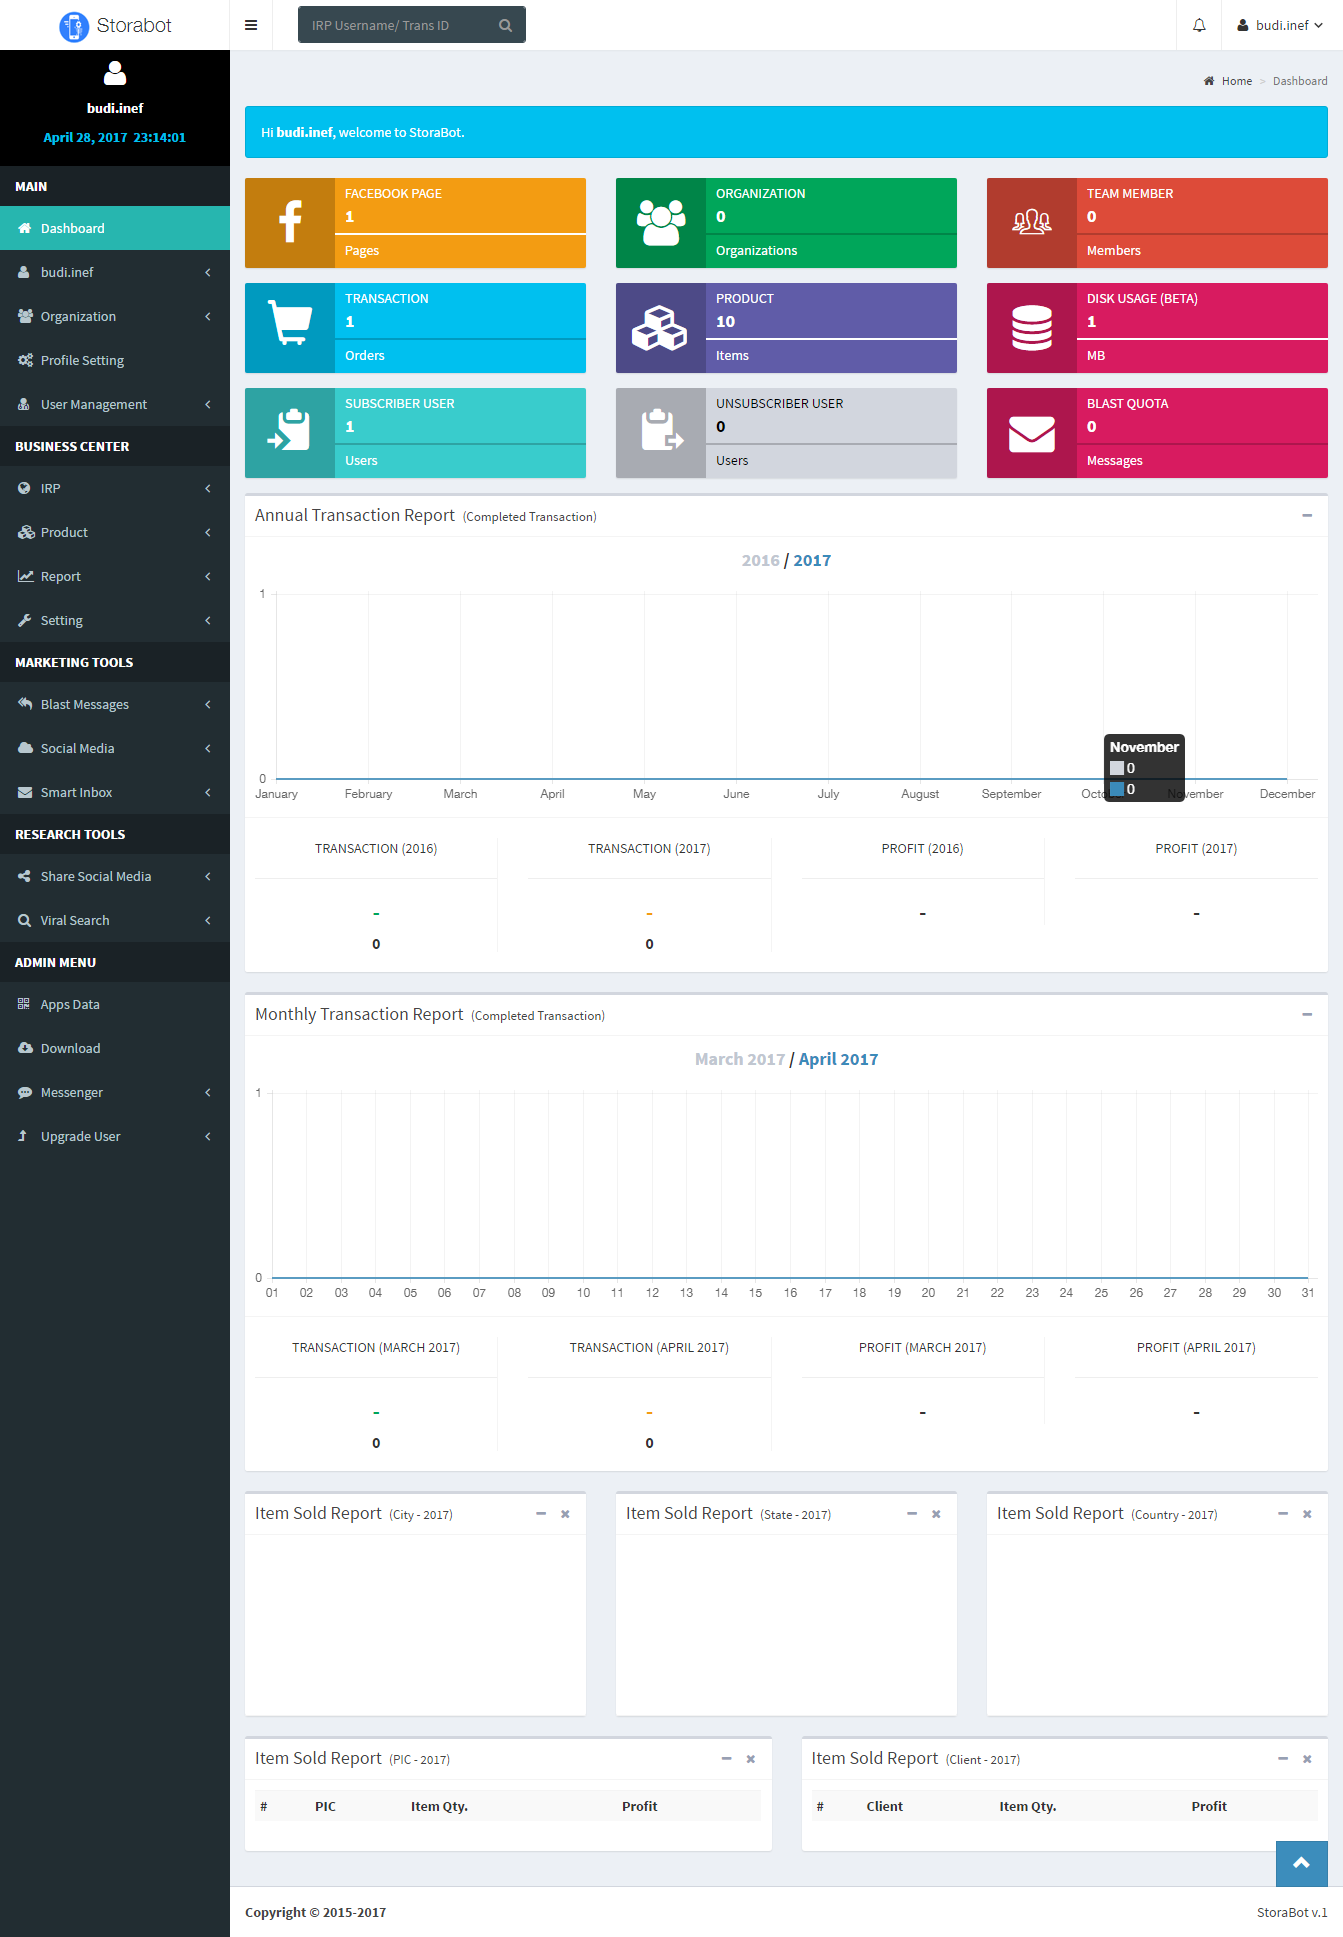Click the Organization card people icon
This screenshot has width=1343, height=1937.
661,223
